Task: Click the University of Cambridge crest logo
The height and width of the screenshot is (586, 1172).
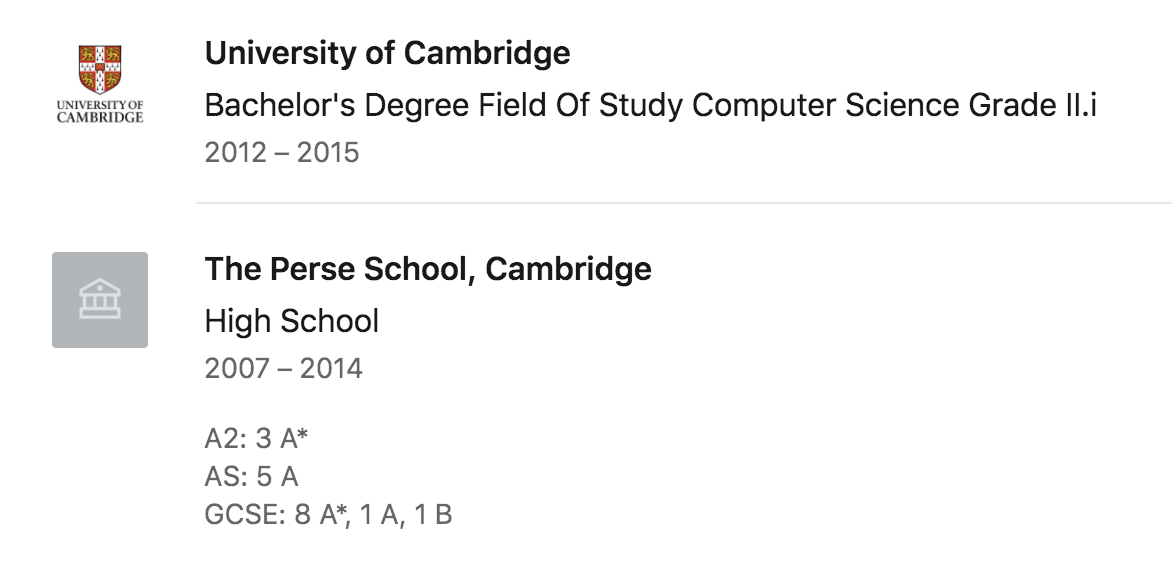Action: click(100, 68)
